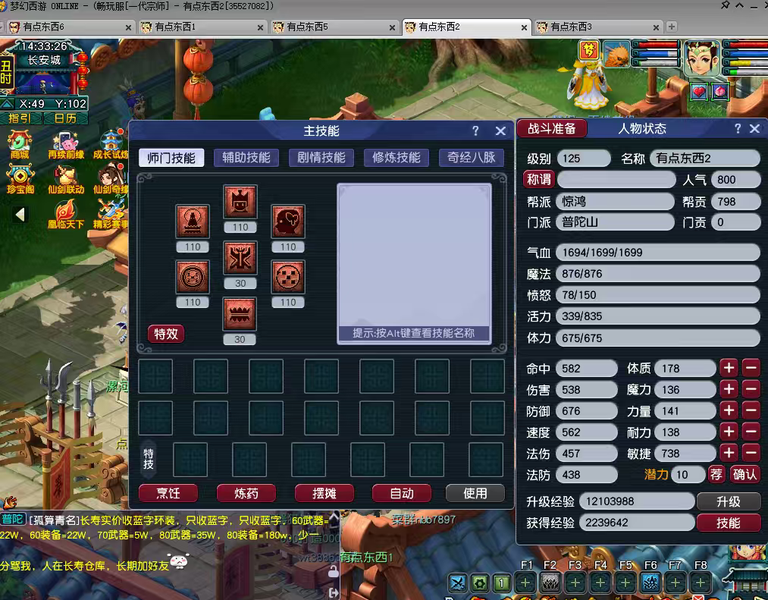
Task: Select the pagoda skill icon in left column
Action: point(192,221)
